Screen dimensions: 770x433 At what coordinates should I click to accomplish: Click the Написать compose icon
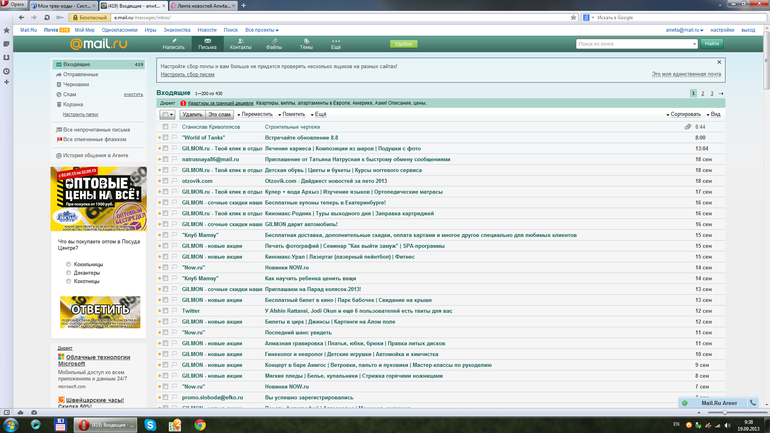tap(174, 44)
